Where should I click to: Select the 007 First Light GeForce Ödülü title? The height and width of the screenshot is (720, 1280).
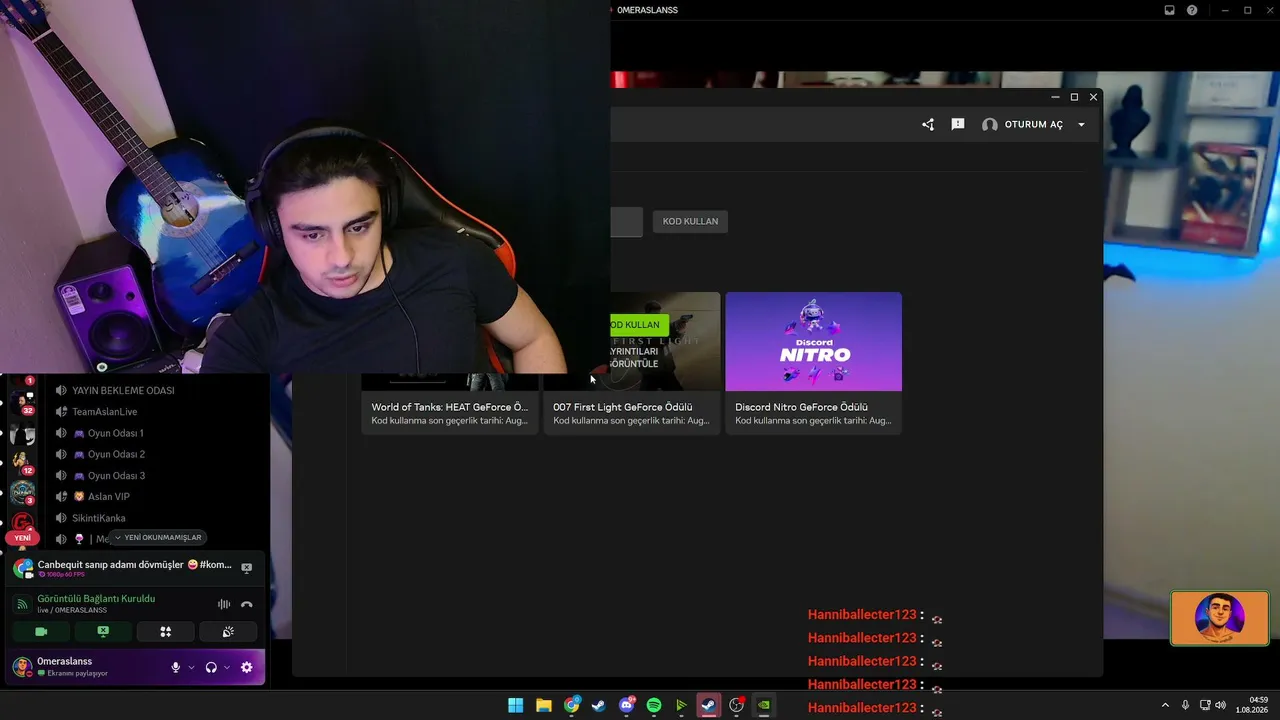(622, 407)
